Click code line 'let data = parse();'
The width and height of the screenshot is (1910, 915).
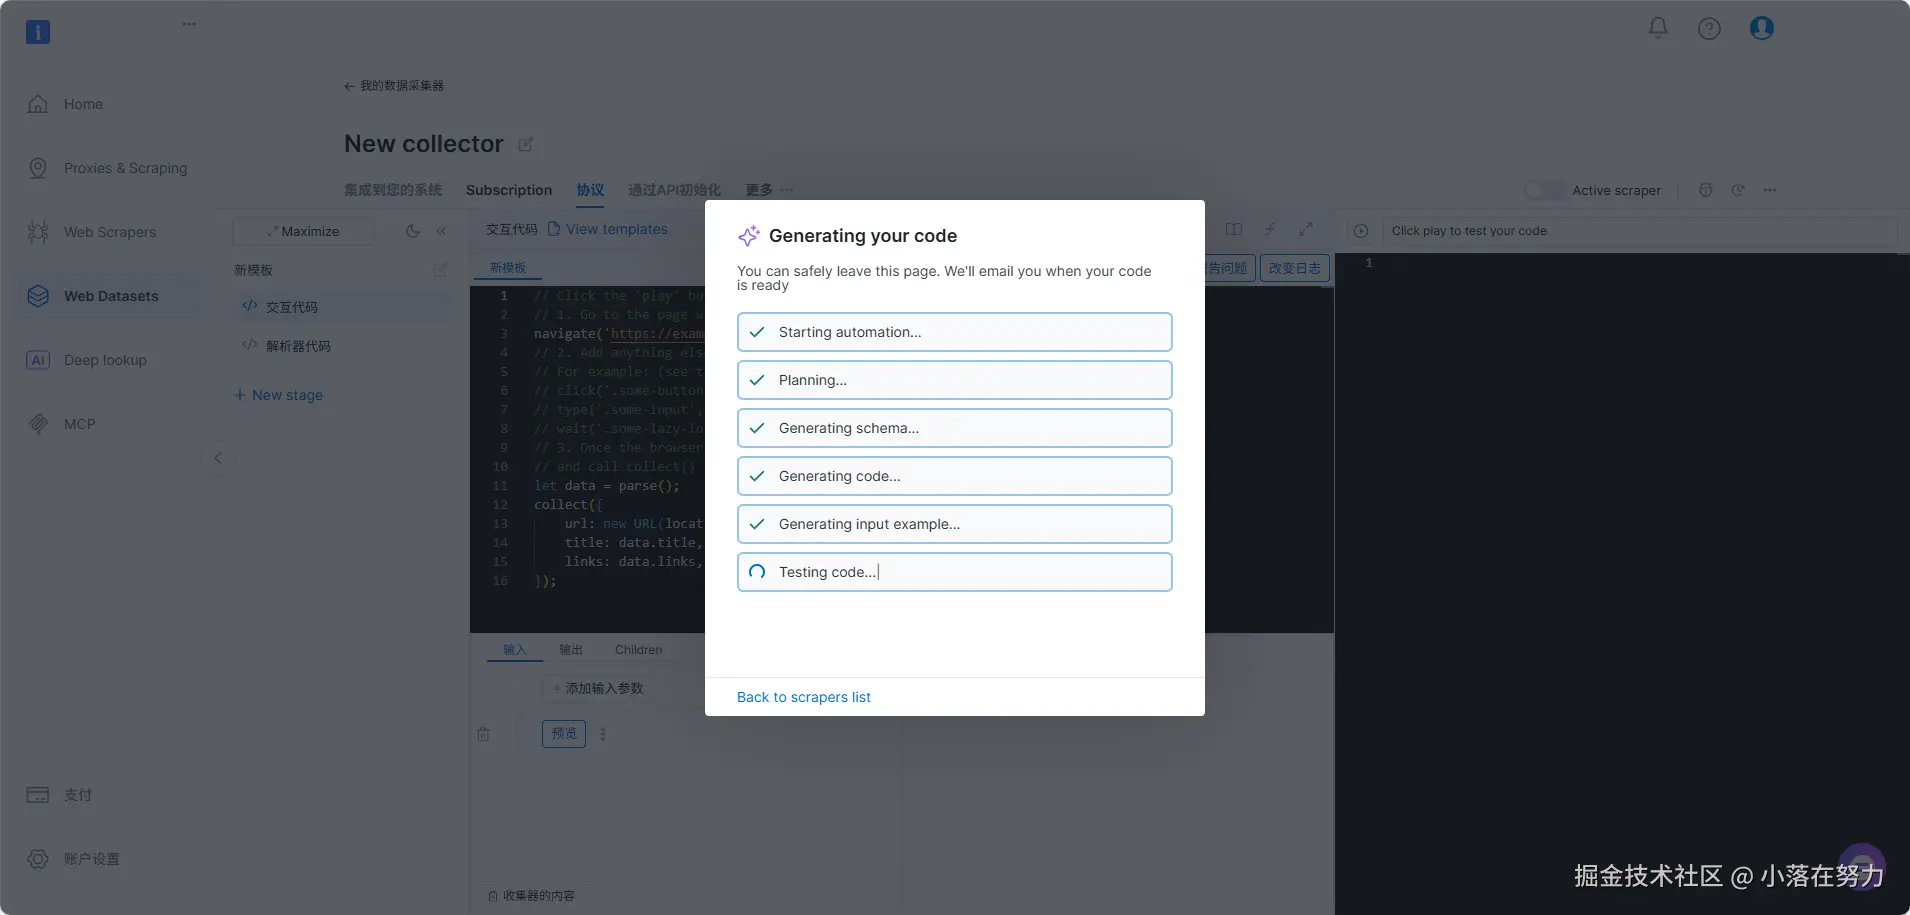coord(606,486)
